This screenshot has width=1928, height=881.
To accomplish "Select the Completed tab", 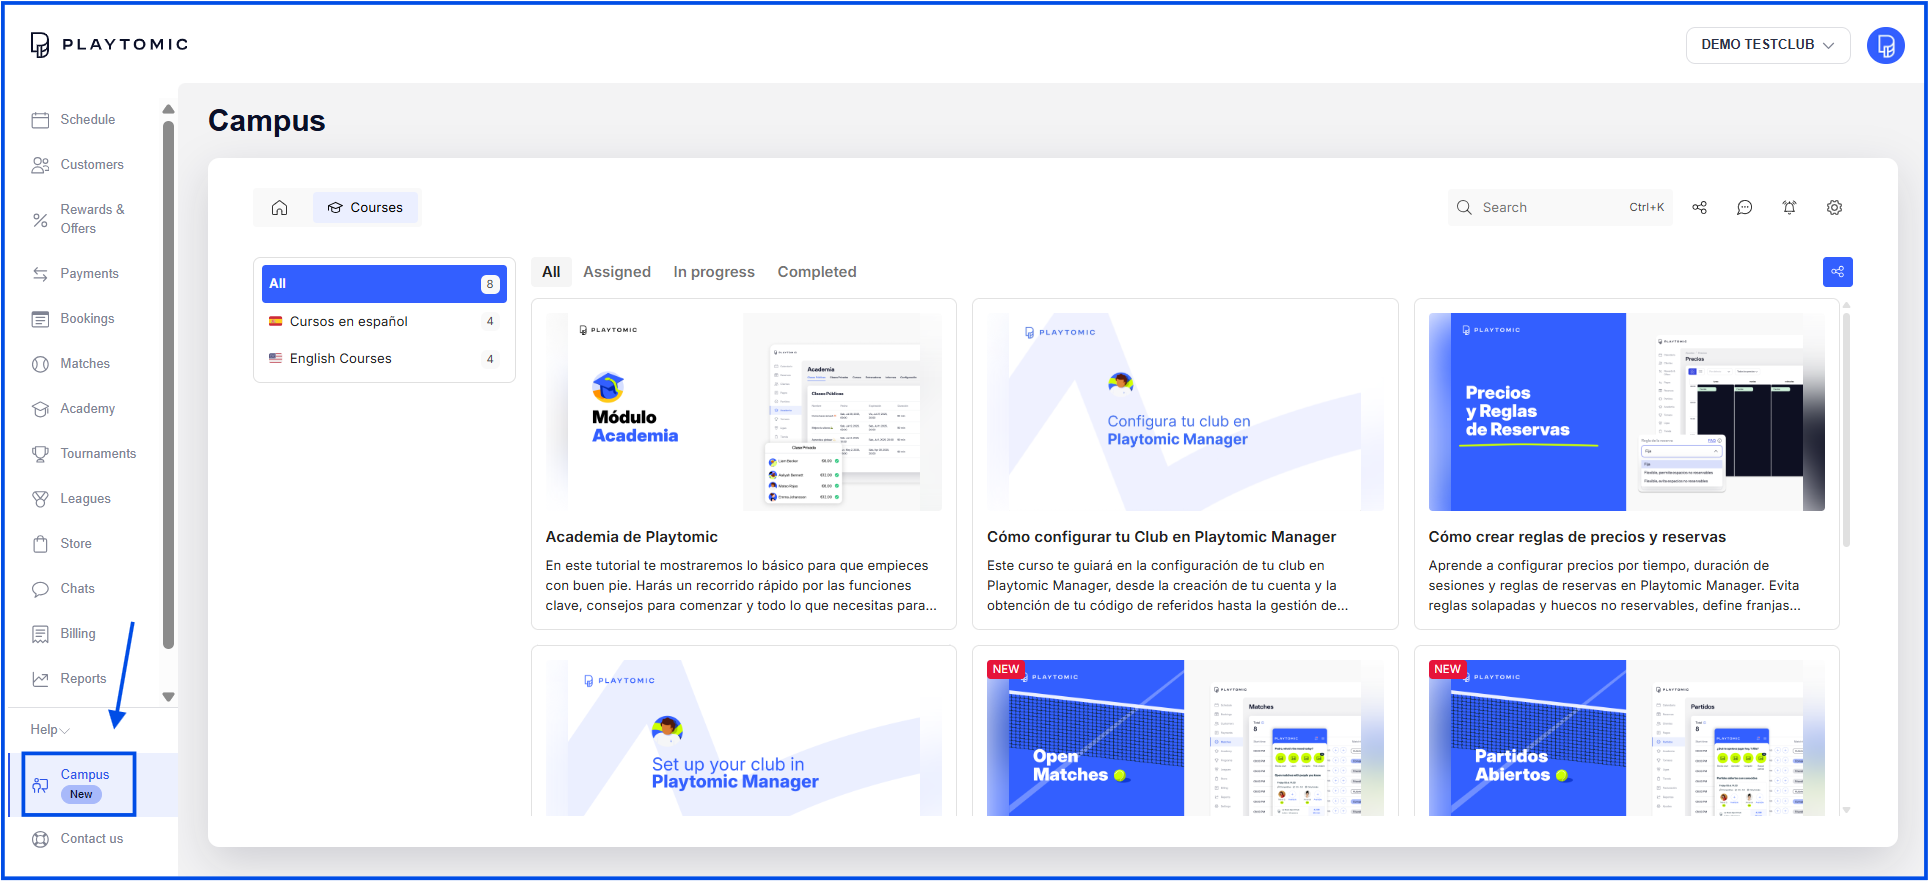I will click(816, 272).
